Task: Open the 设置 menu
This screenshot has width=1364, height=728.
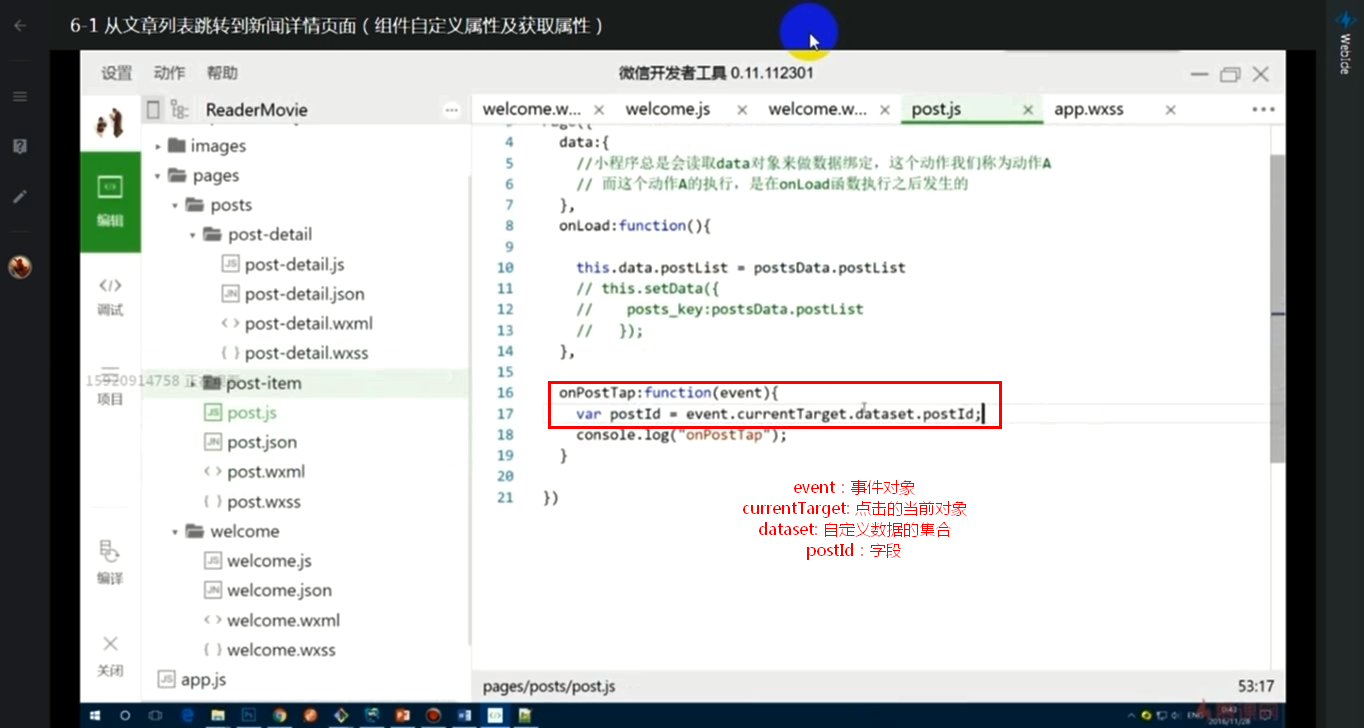Action: point(116,73)
